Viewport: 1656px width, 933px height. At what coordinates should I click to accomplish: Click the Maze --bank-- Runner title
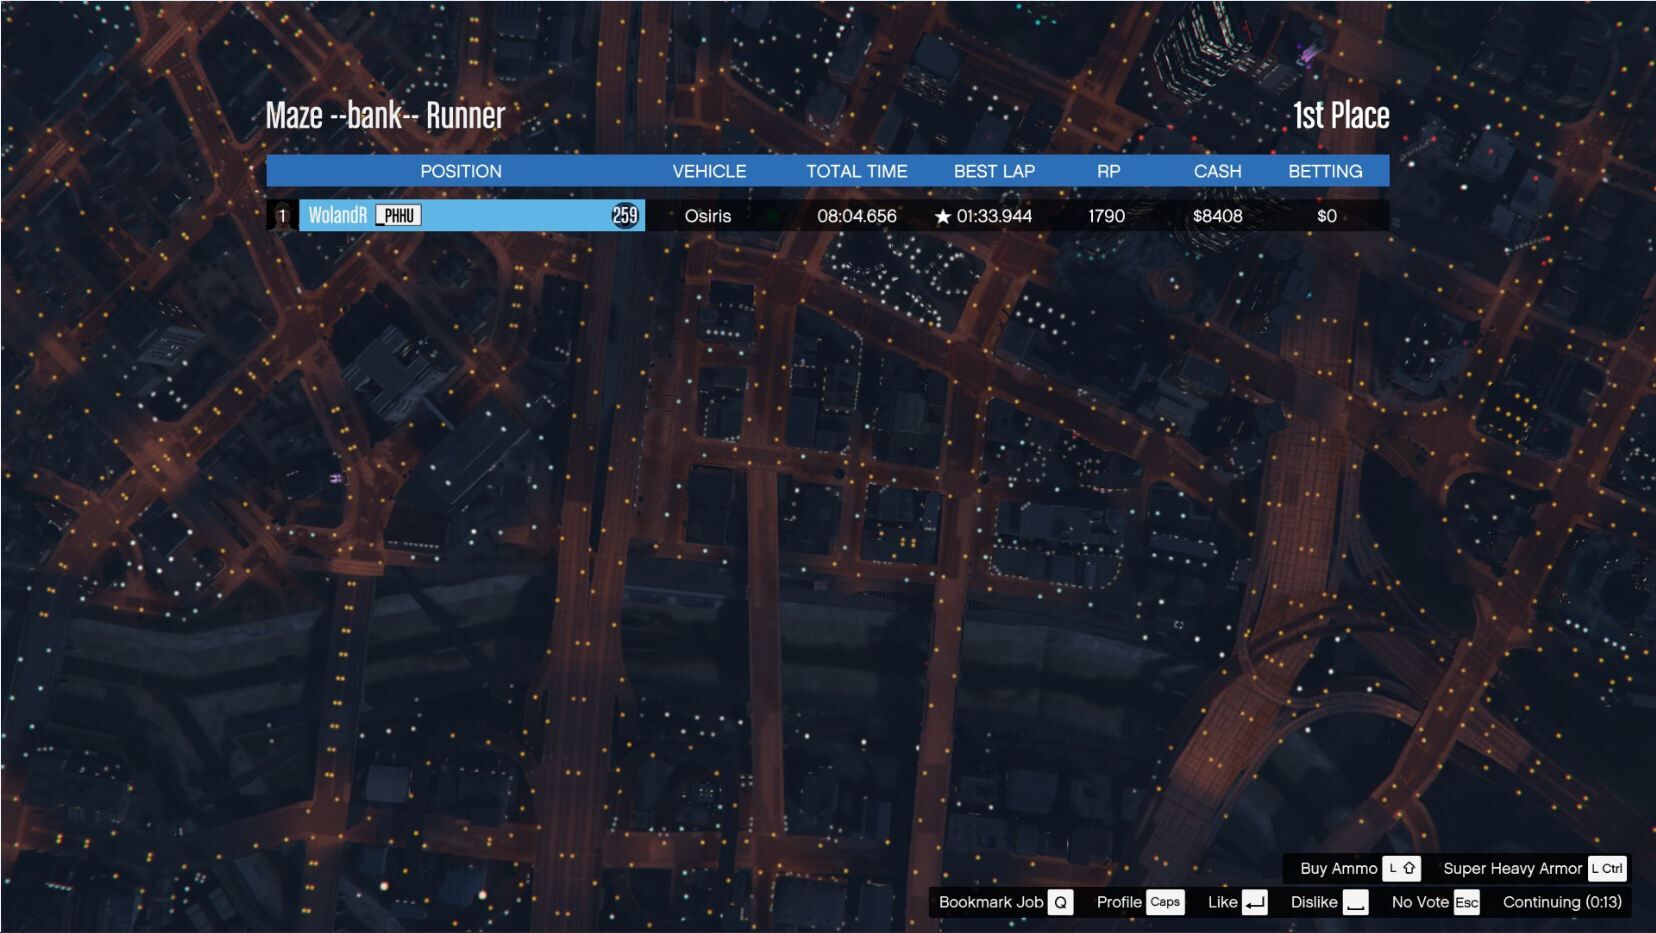385,116
